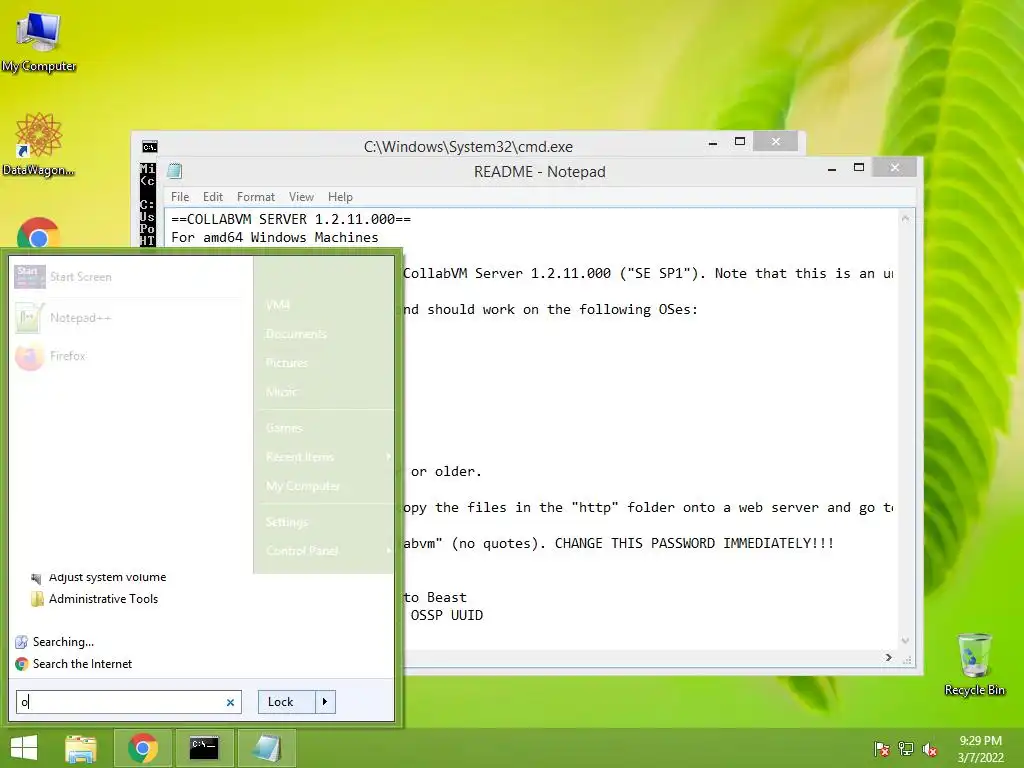Click the Start menu search field

(x=129, y=702)
